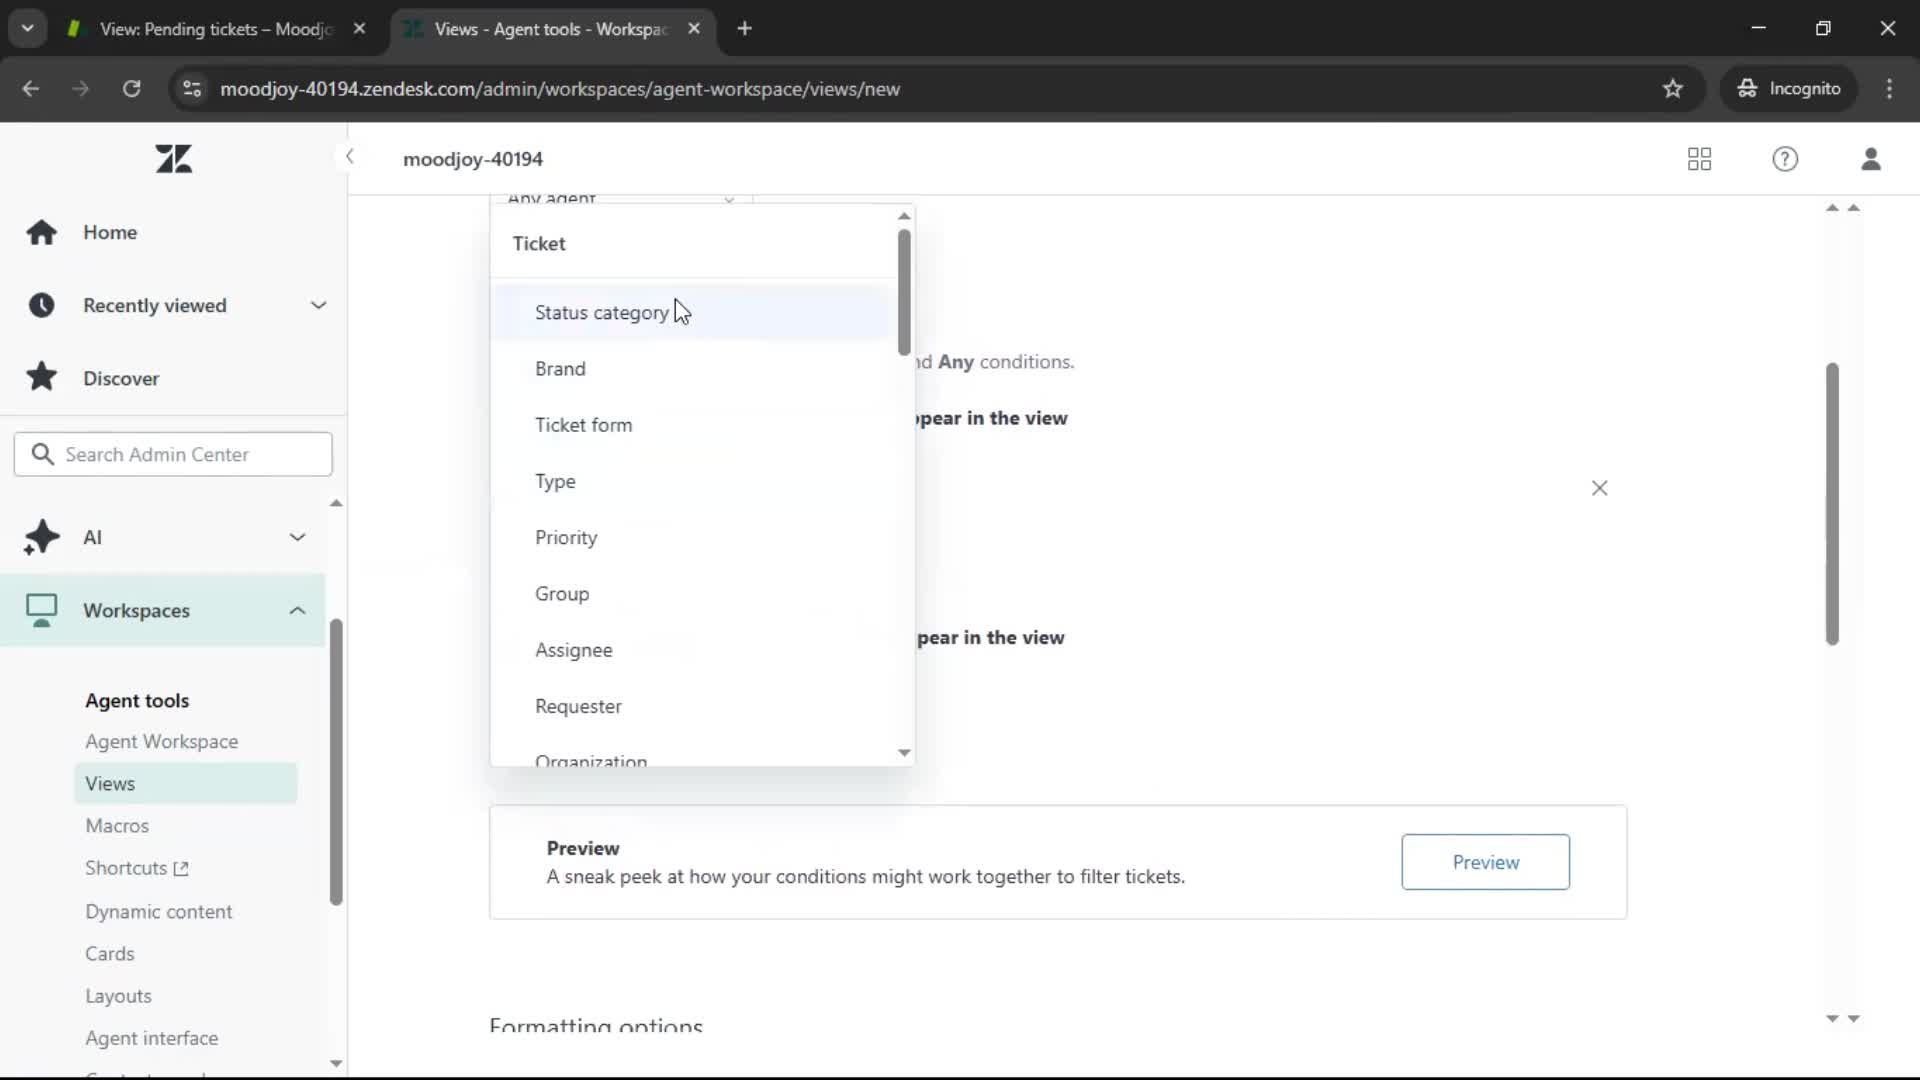Click the Recently viewed clock icon
The image size is (1920, 1080).
point(41,305)
